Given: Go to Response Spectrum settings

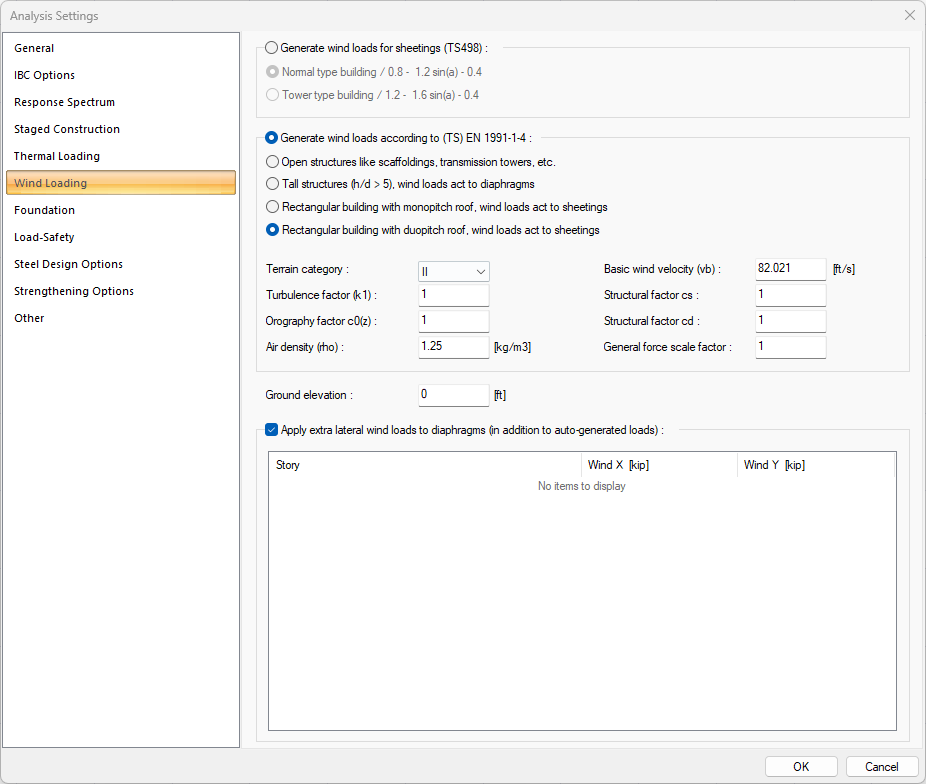Looking at the screenshot, I should coord(64,102).
